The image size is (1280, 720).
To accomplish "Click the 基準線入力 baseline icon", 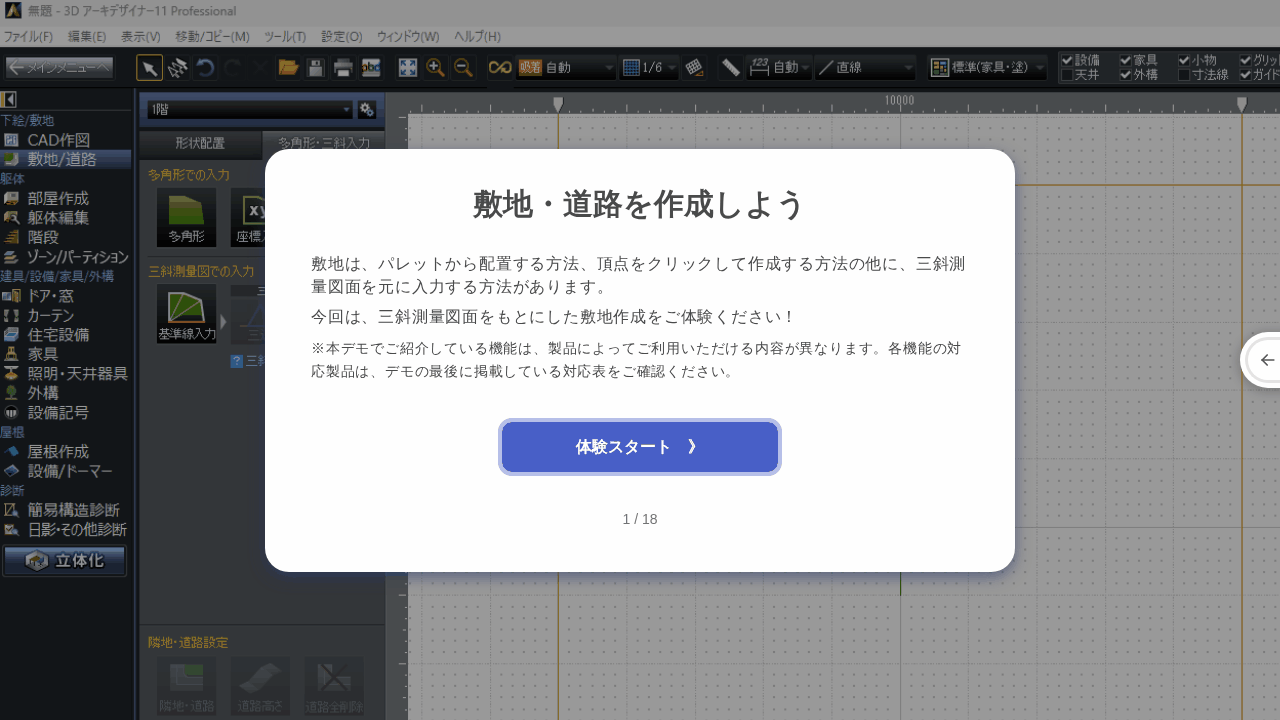I will [x=186, y=314].
